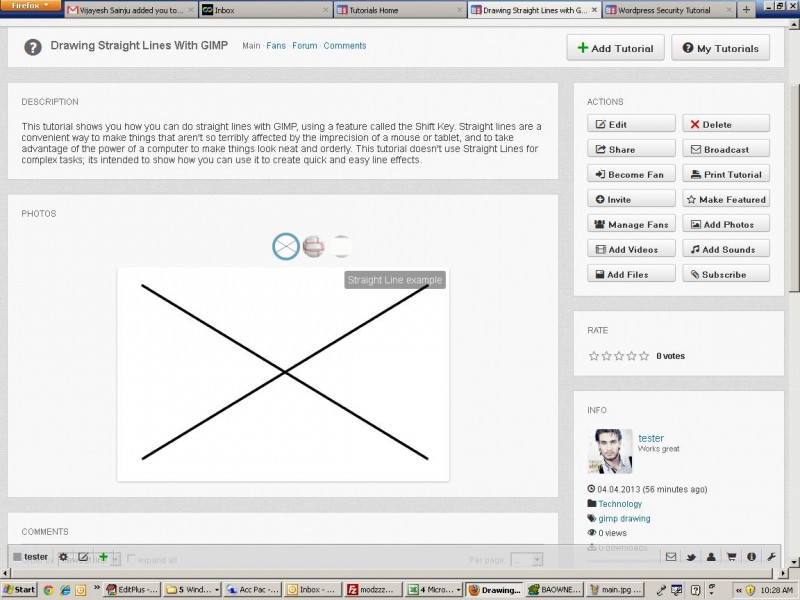800x600 pixels.
Task: Open the Internet Explorer quick launch icon
Action: click(x=65, y=590)
